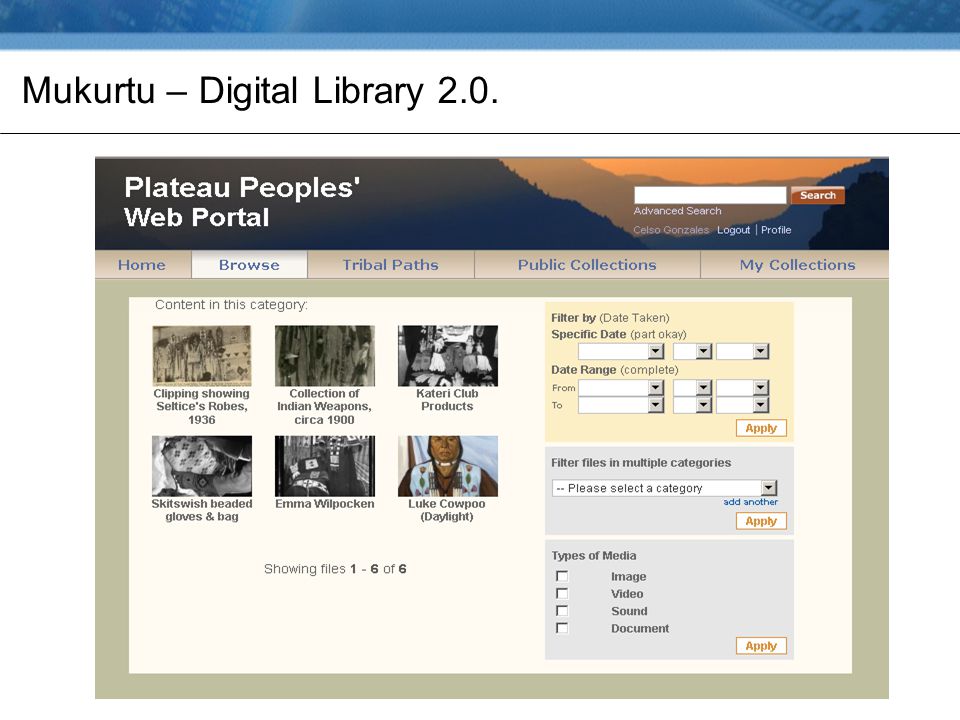
Task: Switch to the Browse tab
Action: (x=249, y=264)
